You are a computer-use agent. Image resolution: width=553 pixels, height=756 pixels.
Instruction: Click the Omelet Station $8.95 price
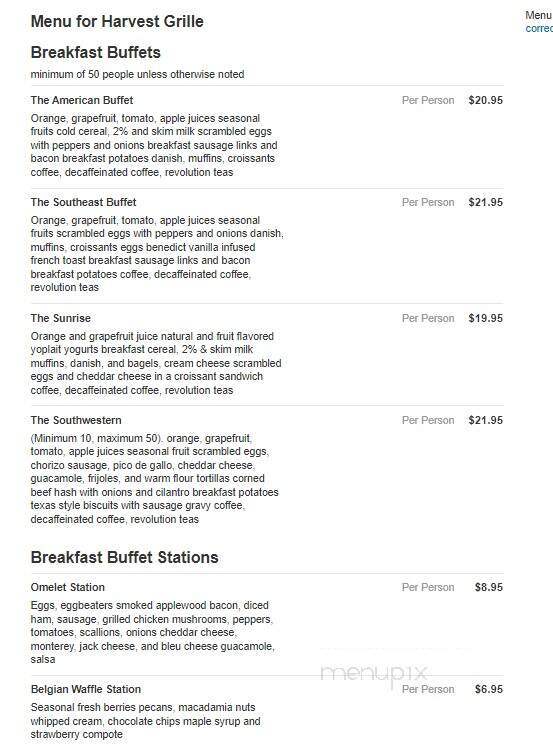pyautogui.click(x=489, y=587)
